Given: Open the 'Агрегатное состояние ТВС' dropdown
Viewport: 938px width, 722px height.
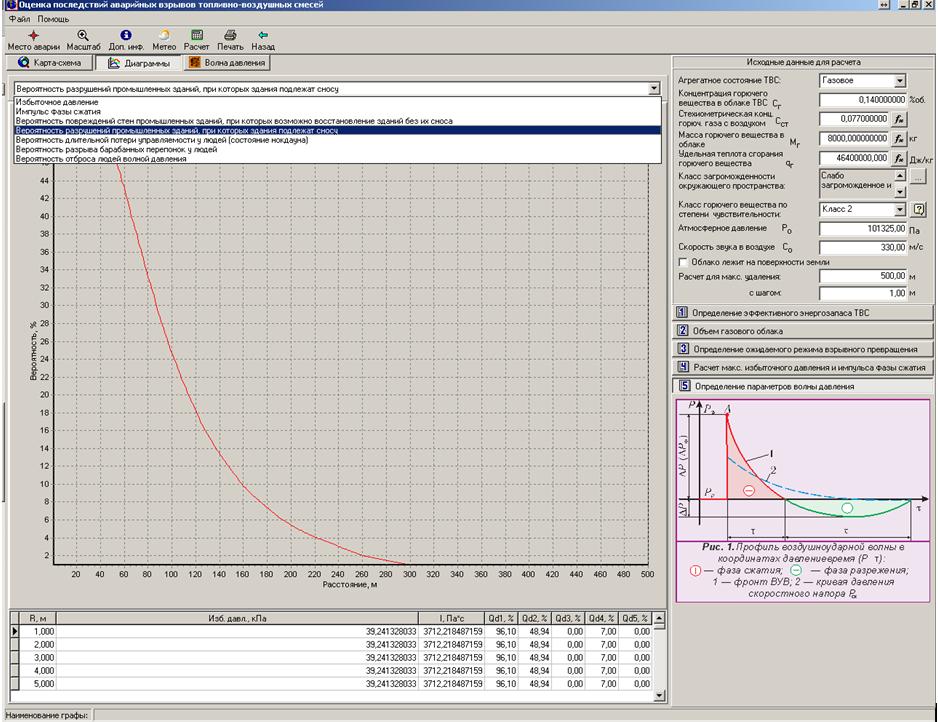Looking at the screenshot, I should 900,81.
